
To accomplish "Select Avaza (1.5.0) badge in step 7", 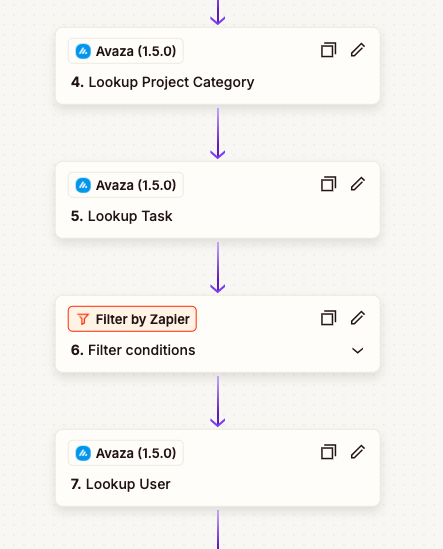I will click(126, 453).
